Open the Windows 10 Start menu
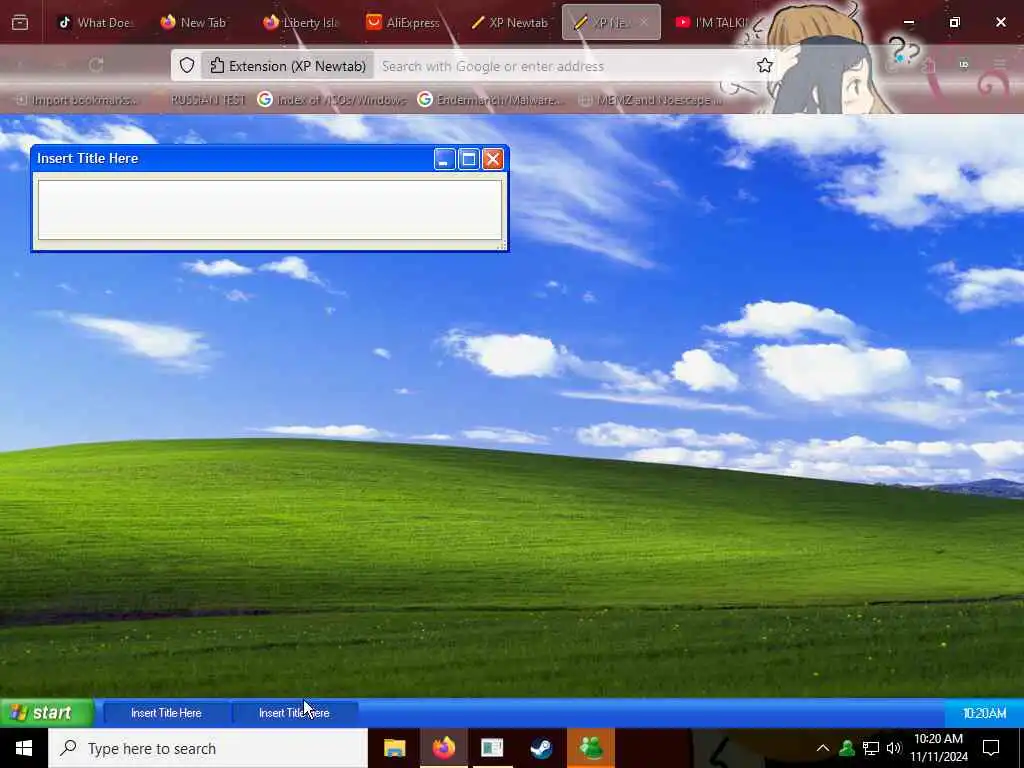The height and width of the screenshot is (768, 1024). (24, 748)
